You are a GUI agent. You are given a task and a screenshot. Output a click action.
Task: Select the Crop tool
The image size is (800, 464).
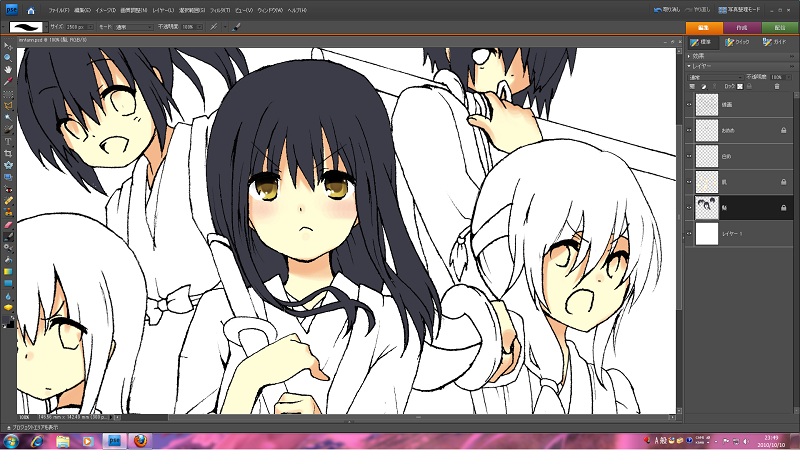pyautogui.click(x=8, y=153)
